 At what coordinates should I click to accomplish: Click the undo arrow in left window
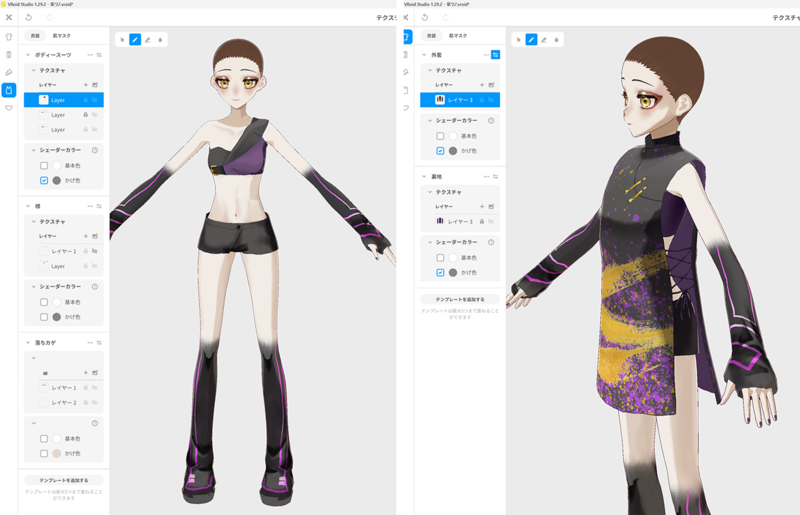click(x=28, y=17)
